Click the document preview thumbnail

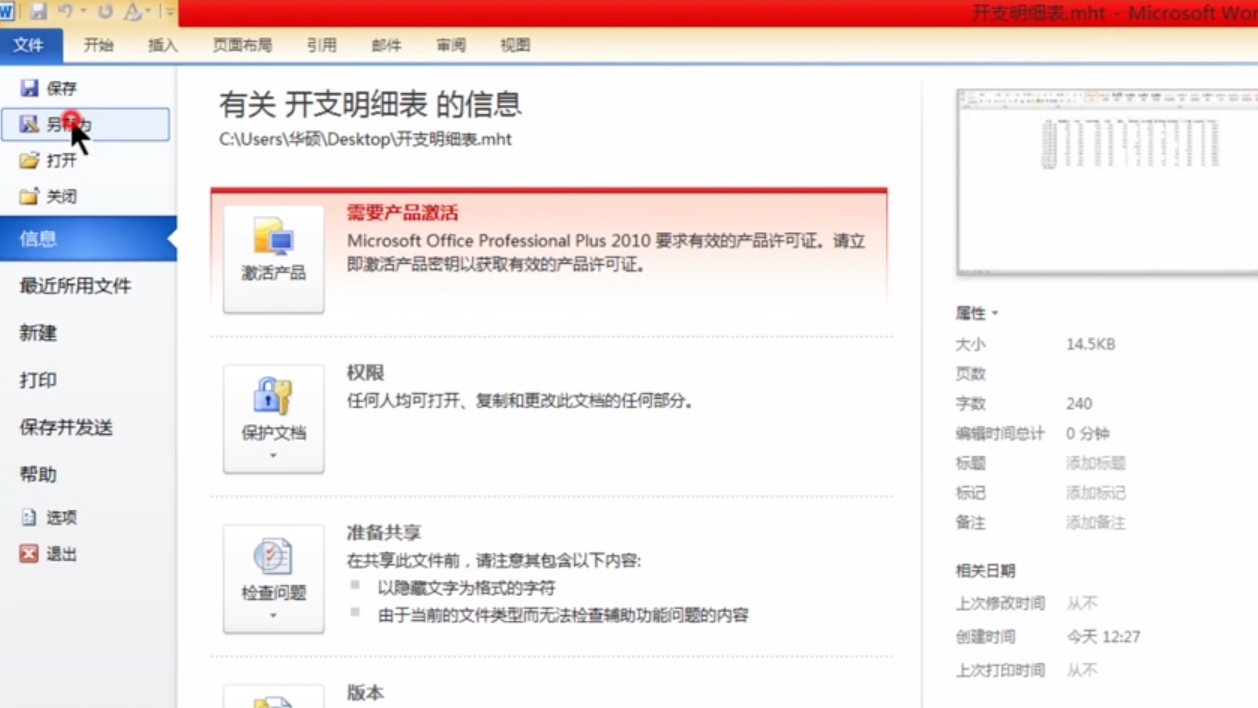(1107, 181)
